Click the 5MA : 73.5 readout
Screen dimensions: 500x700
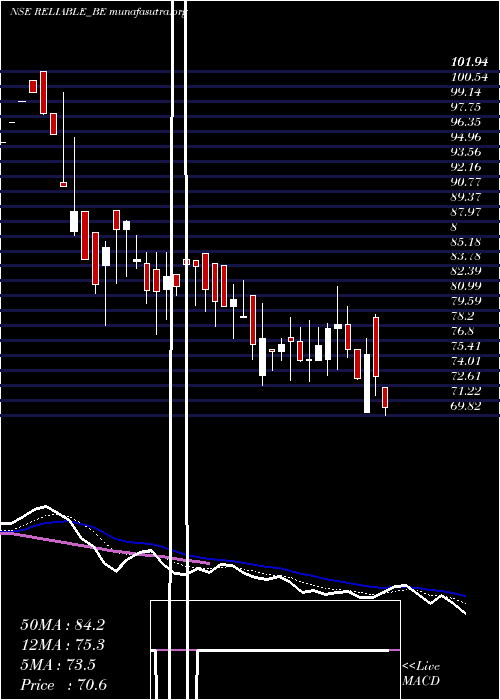(x=58, y=665)
